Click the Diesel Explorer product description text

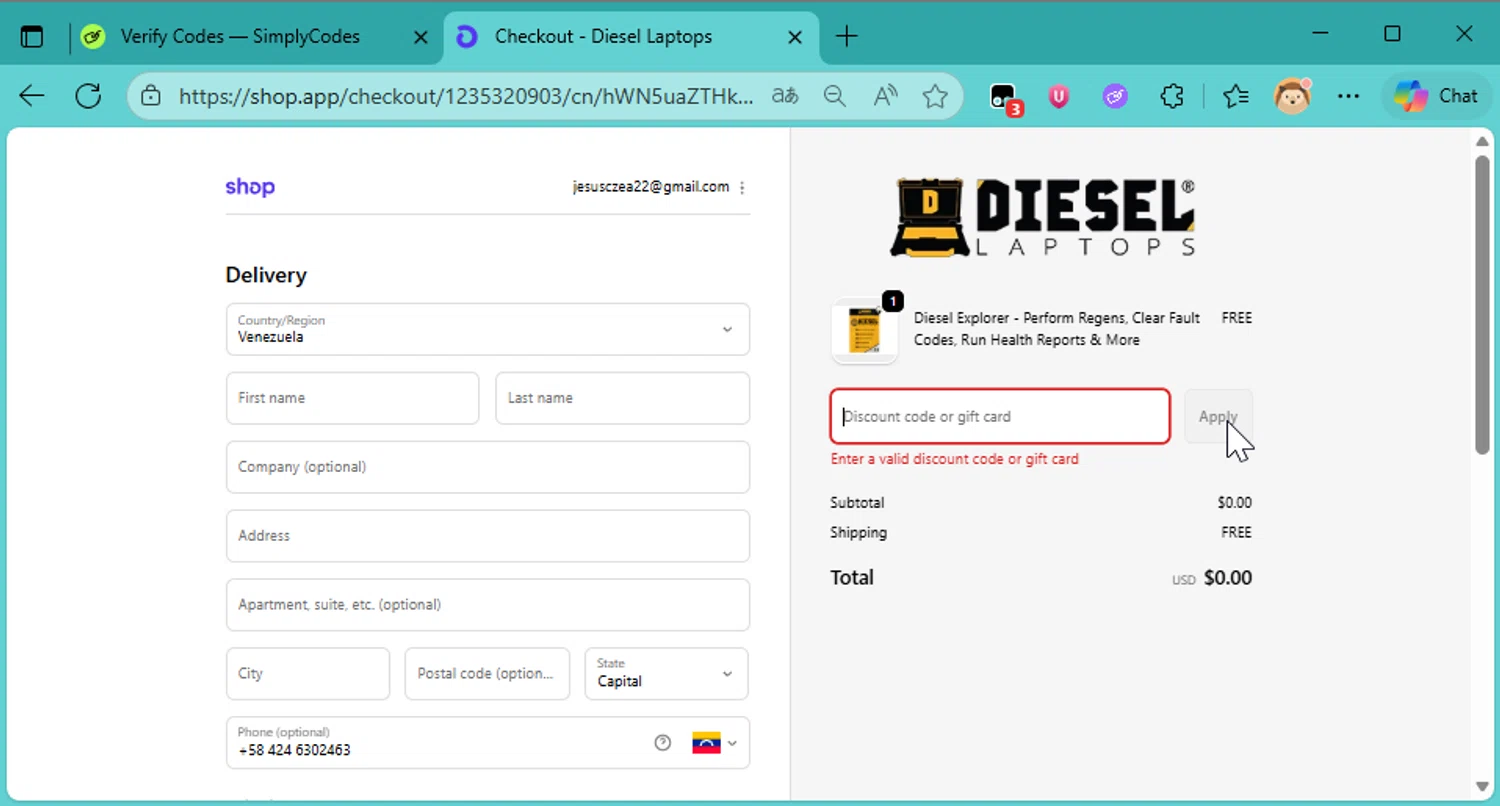[x=1057, y=329]
